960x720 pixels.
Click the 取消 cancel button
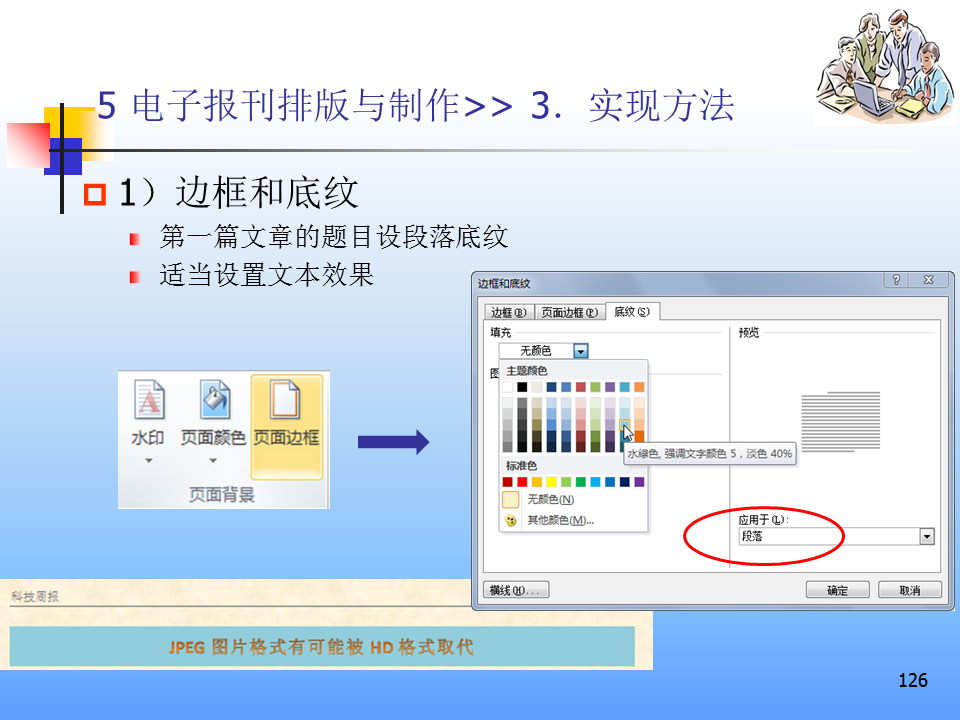[x=910, y=590]
